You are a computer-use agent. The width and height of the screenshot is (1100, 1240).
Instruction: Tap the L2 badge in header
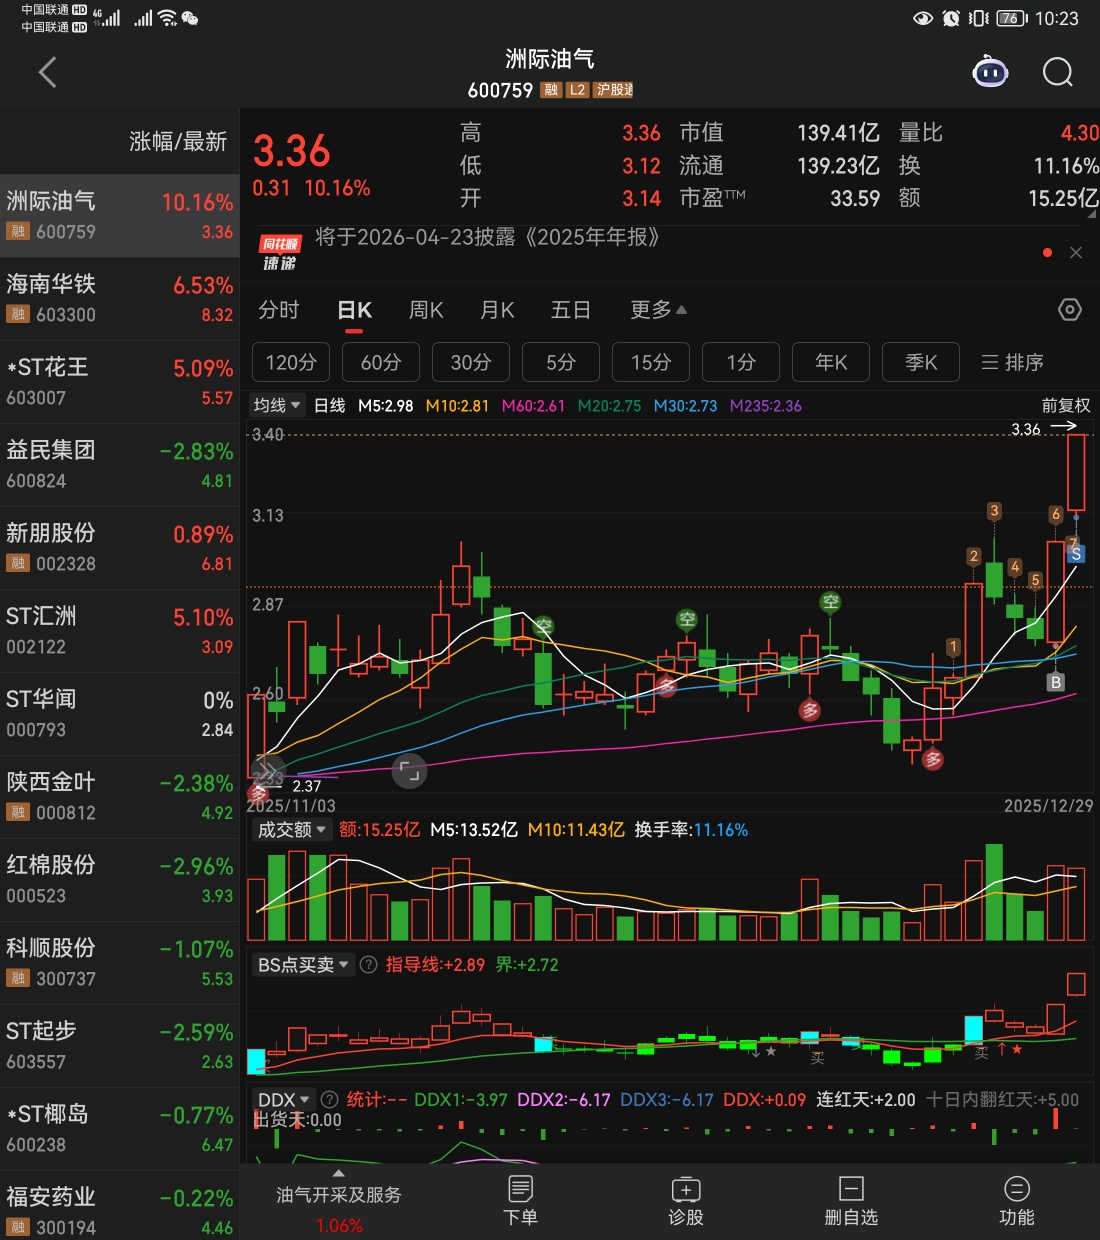point(577,90)
